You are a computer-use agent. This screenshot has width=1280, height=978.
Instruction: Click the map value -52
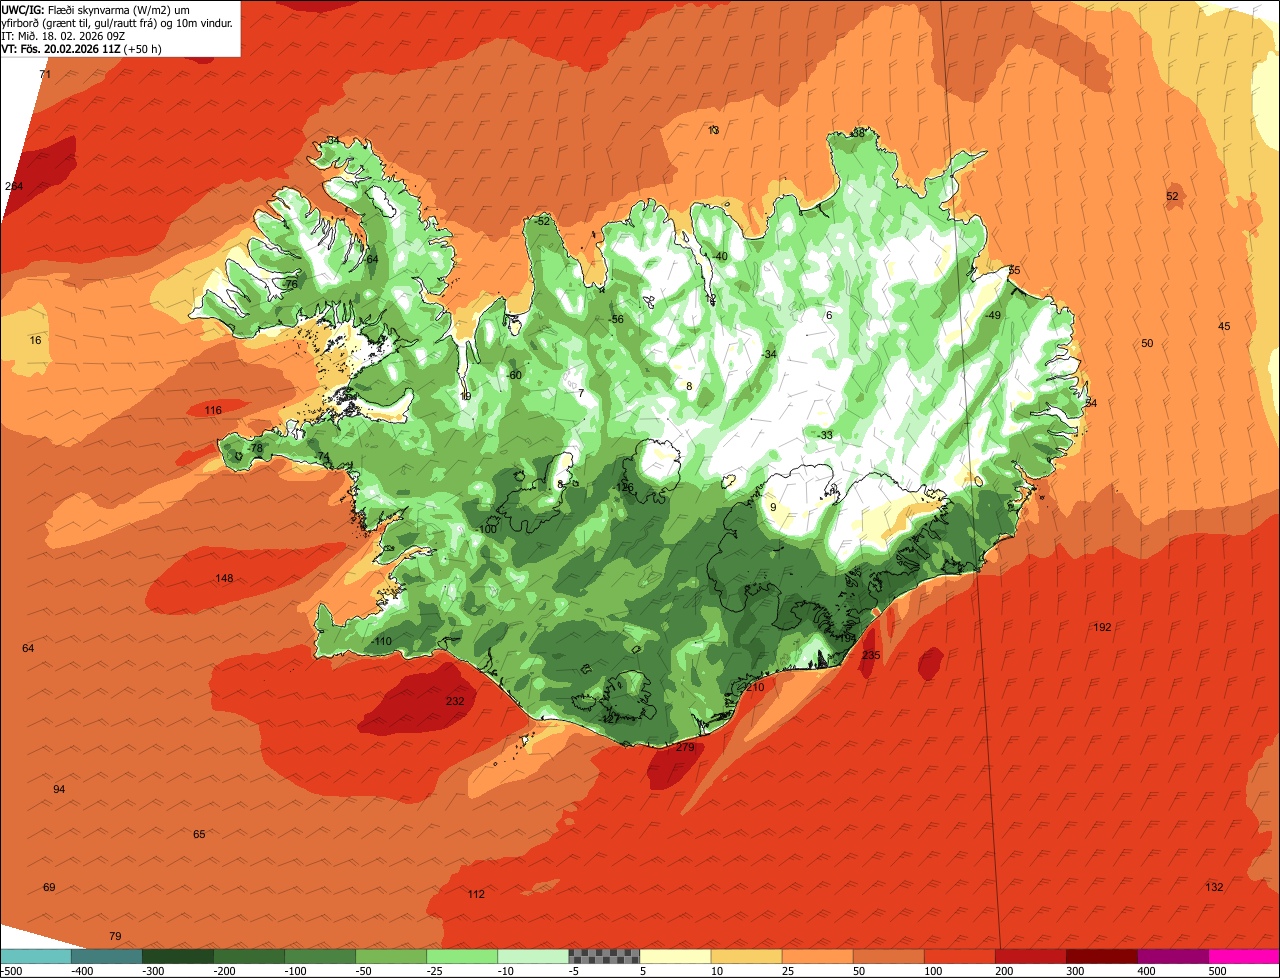(x=541, y=221)
